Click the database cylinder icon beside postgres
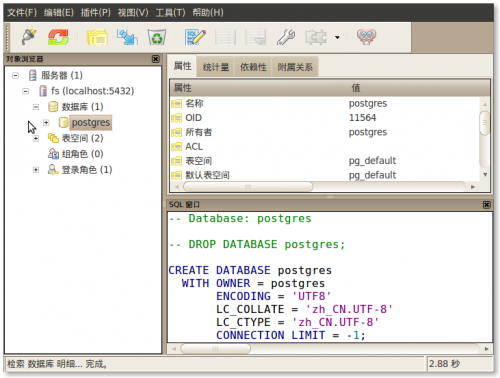 click(63, 123)
